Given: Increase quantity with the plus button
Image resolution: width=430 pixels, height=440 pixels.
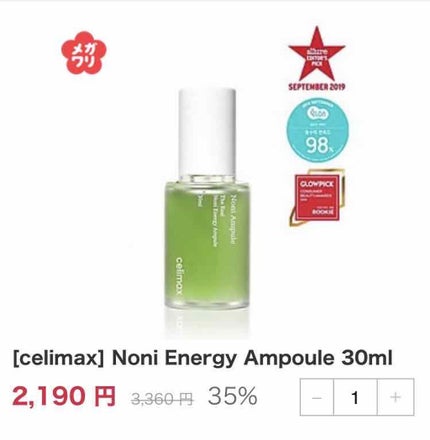Looking at the screenshot, I should click(396, 397).
